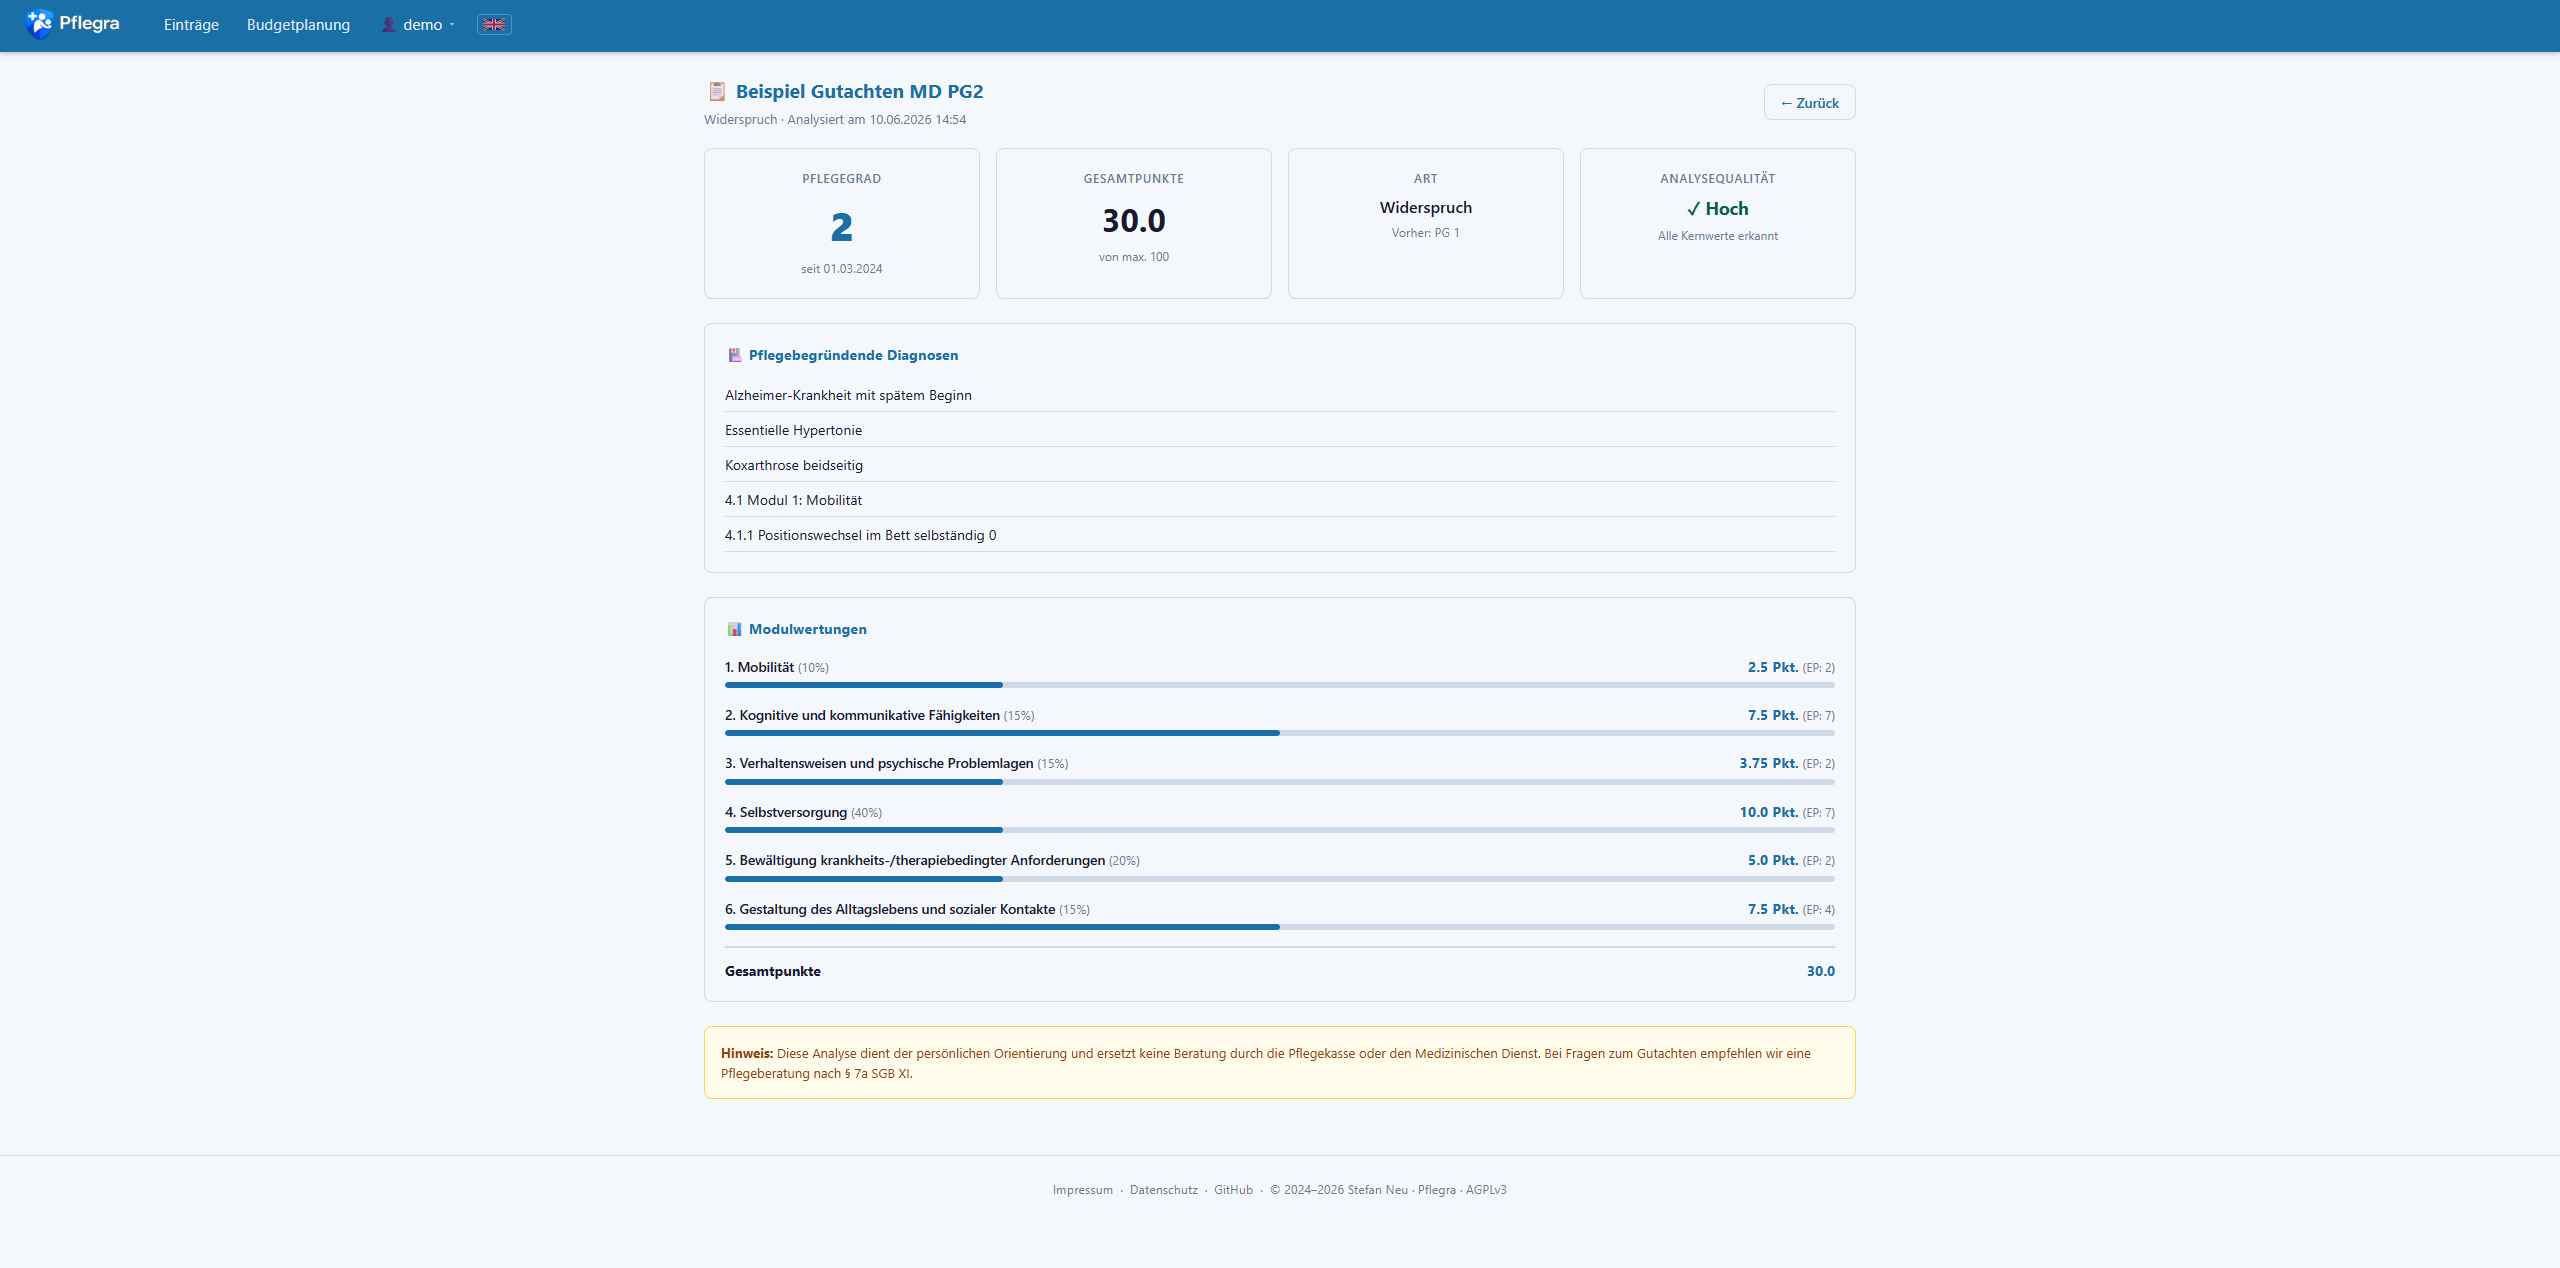
Task: Click the Mobilität progress bar
Action: pyautogui.click(x=1280, y=685)
